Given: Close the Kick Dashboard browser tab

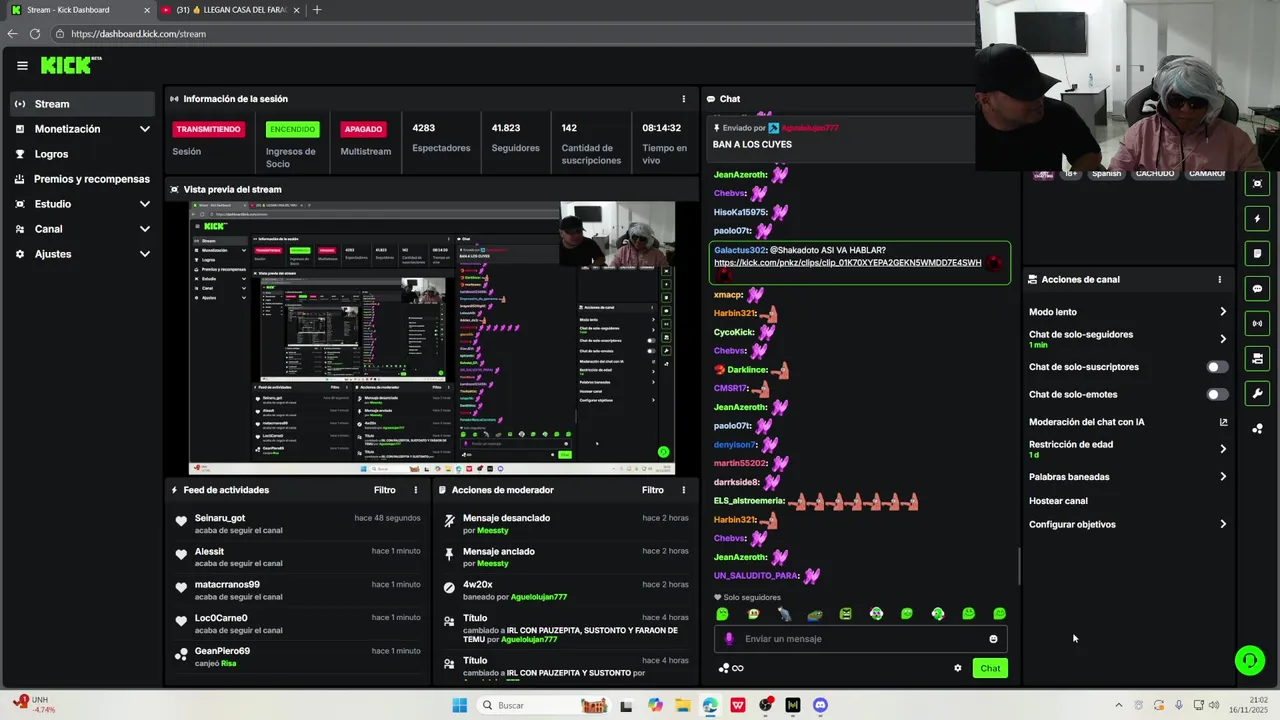Looking at the screenshot, I should 147,10.
